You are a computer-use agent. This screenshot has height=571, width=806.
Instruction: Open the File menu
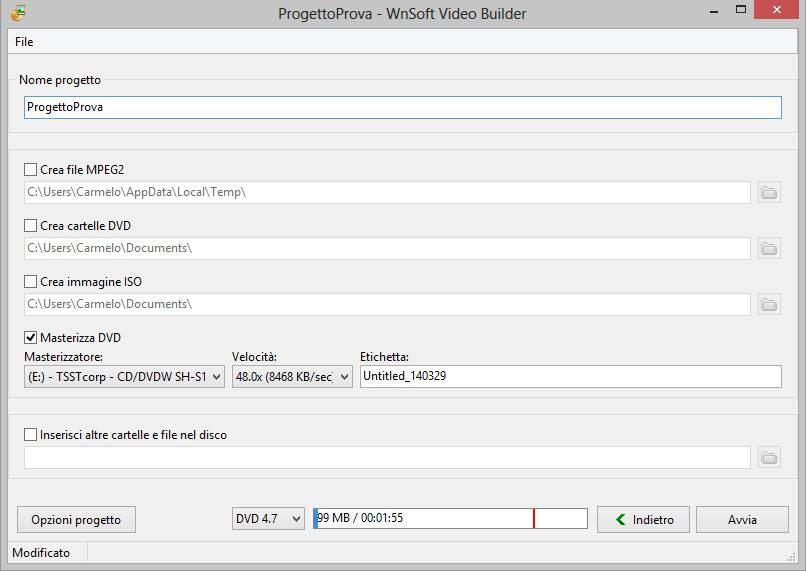coord(24,42)
